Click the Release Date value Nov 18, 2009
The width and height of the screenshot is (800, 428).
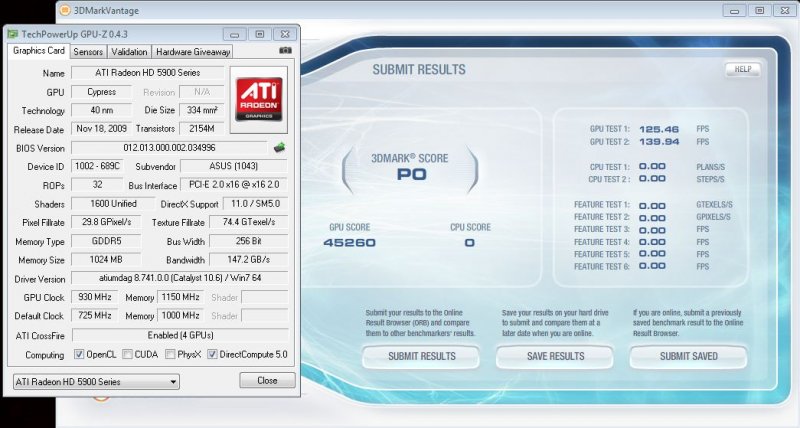[101, 129]
